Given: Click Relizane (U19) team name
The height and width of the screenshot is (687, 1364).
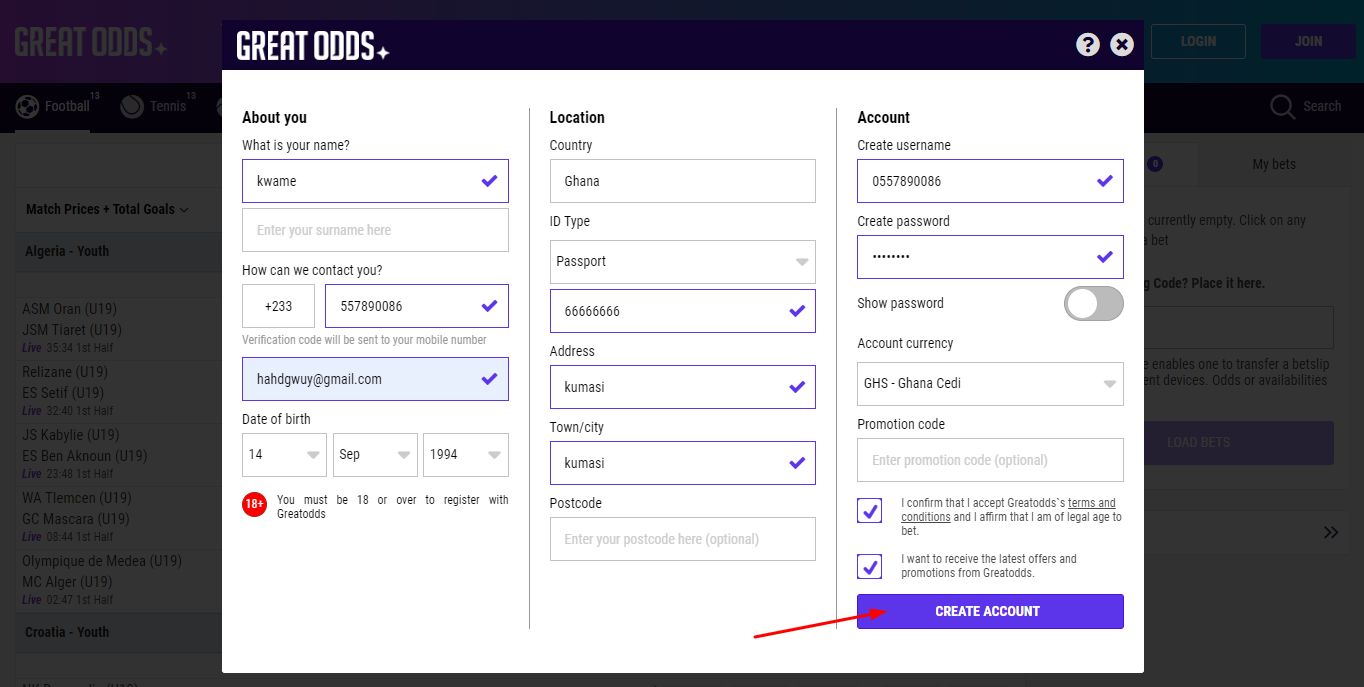Looking at the screenshot, I should [x=65, y=372].
